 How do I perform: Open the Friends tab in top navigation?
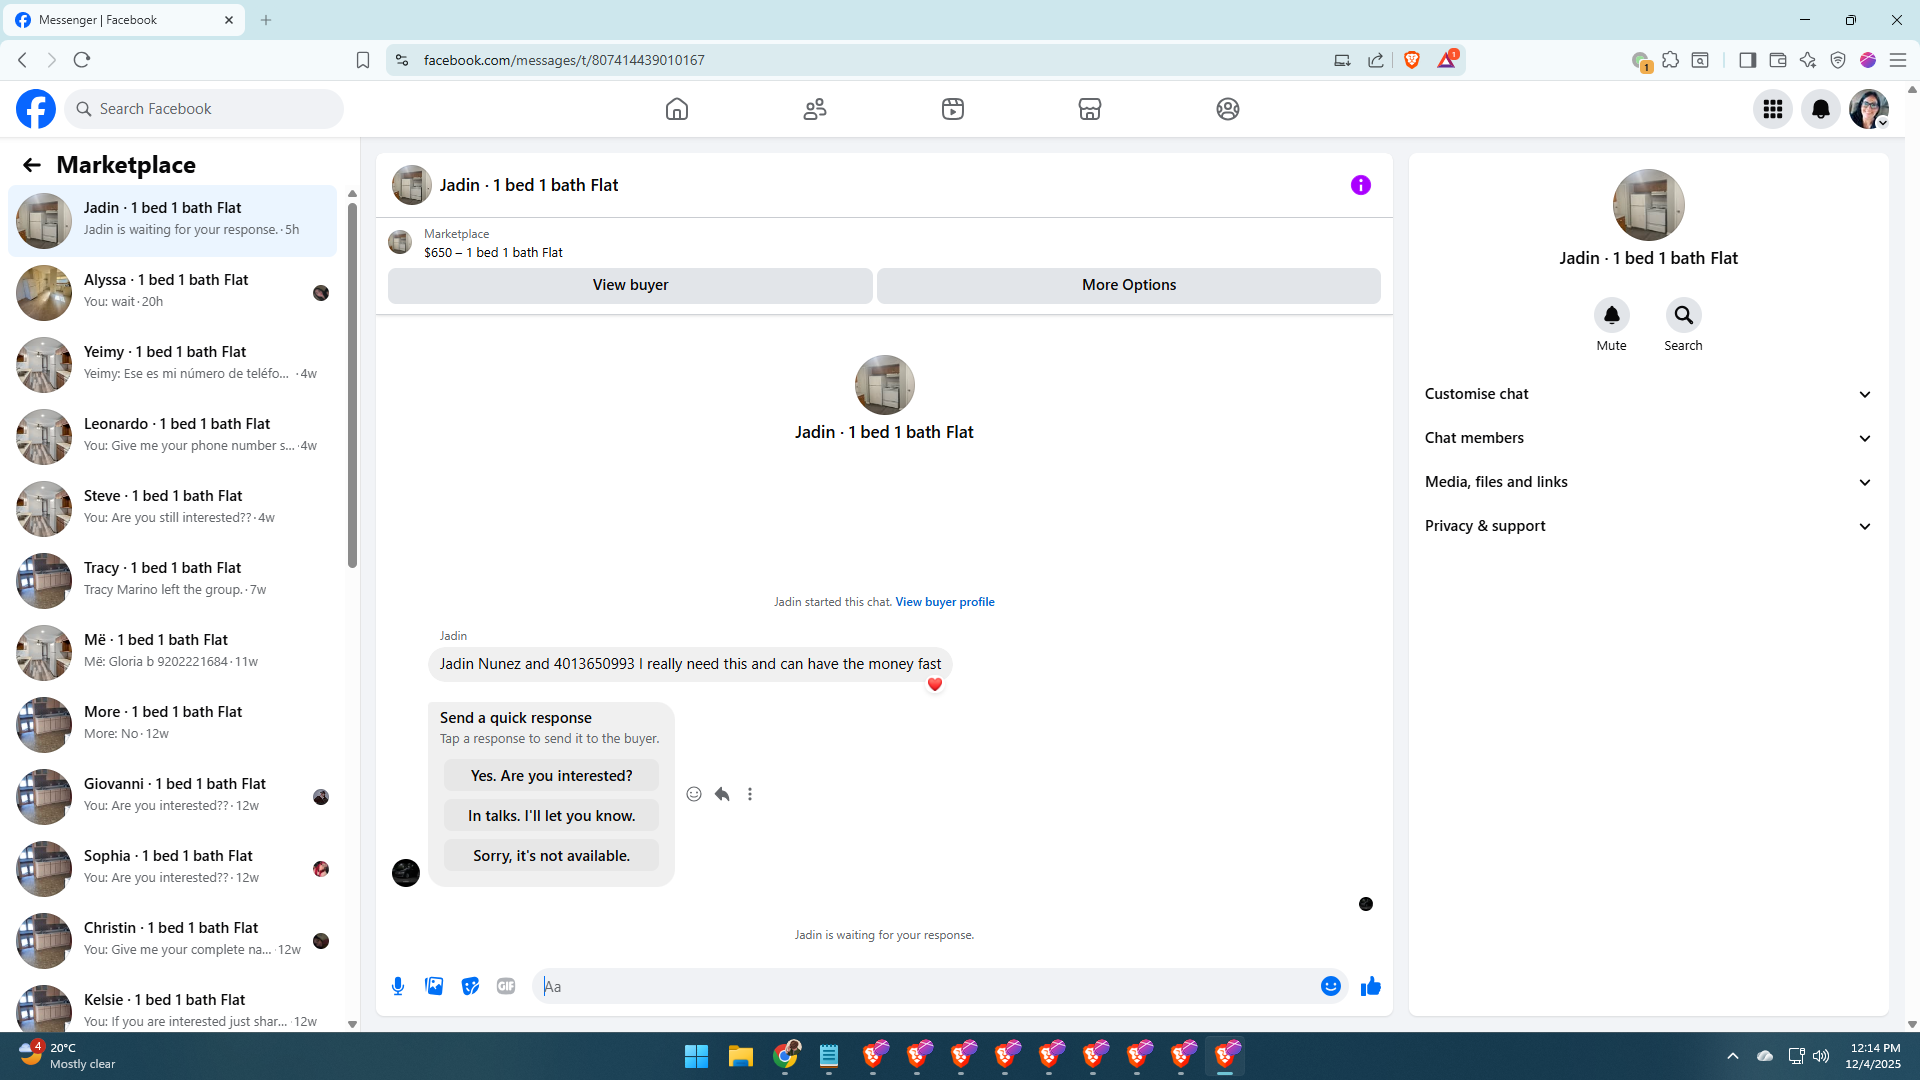tap(815, 109)
